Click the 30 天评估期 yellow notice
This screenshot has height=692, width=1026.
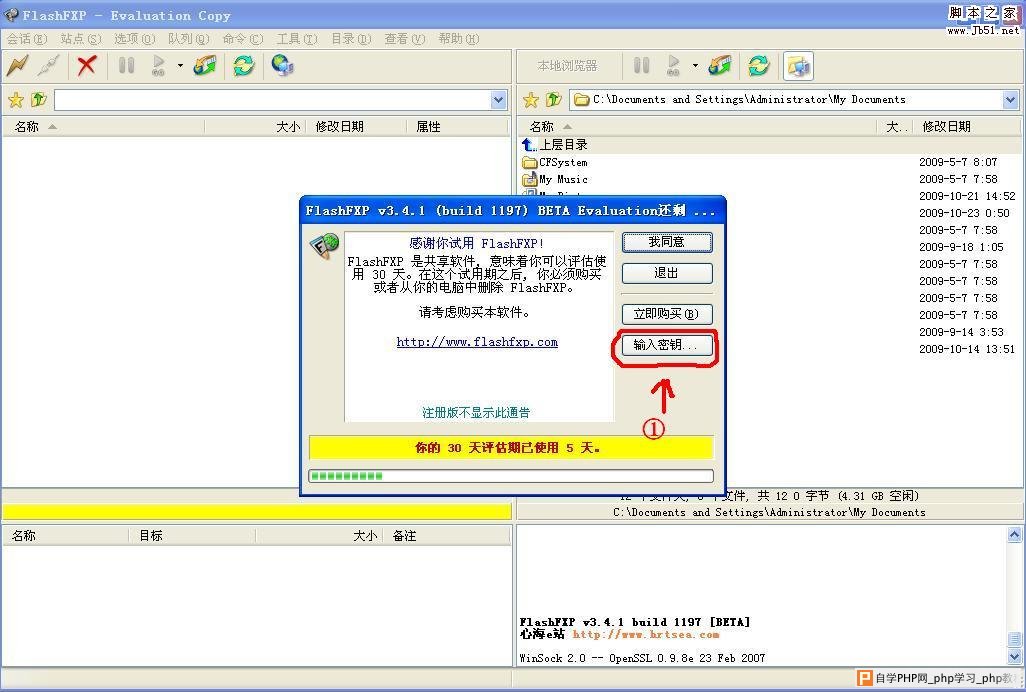pos(510,447)
